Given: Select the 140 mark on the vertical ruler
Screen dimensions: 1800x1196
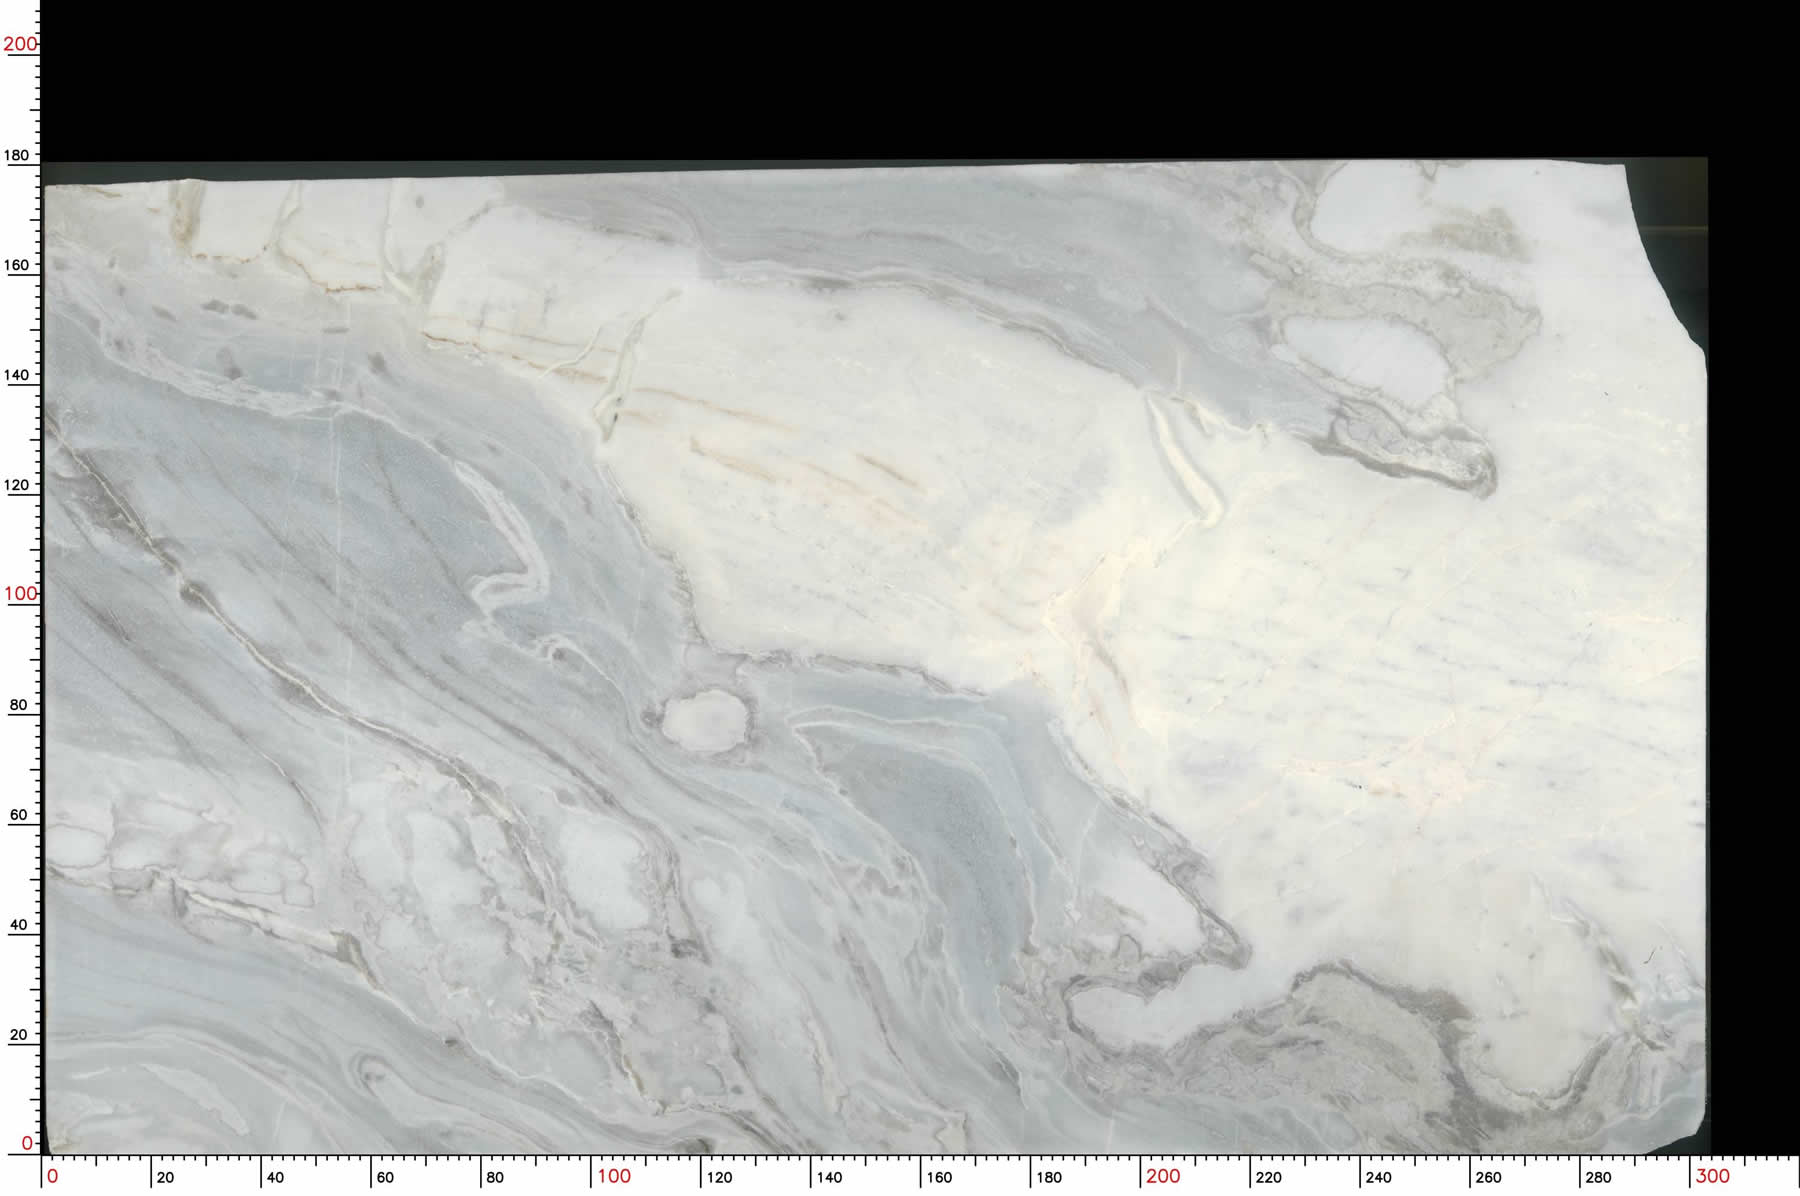Looking at the screenshot, I should pos(18,375).
